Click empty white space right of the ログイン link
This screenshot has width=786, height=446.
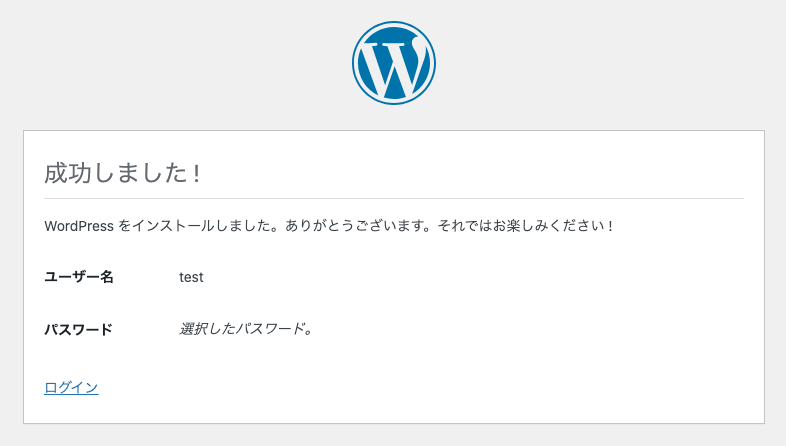[400, 388]
